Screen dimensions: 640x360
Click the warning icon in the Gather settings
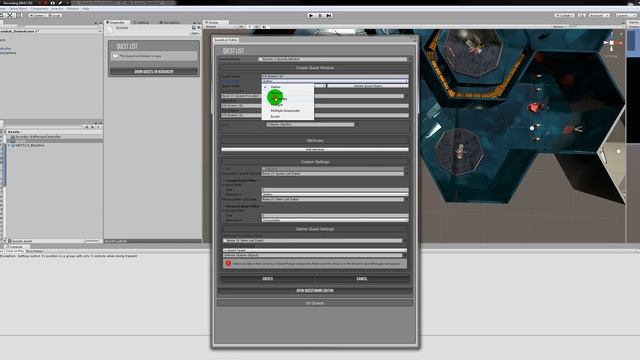tap(228, 264)
